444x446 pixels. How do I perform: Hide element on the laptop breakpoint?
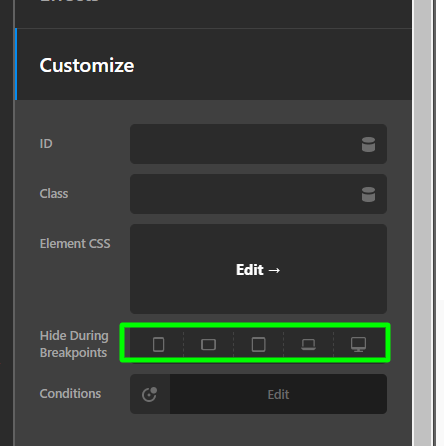[308, 344]
